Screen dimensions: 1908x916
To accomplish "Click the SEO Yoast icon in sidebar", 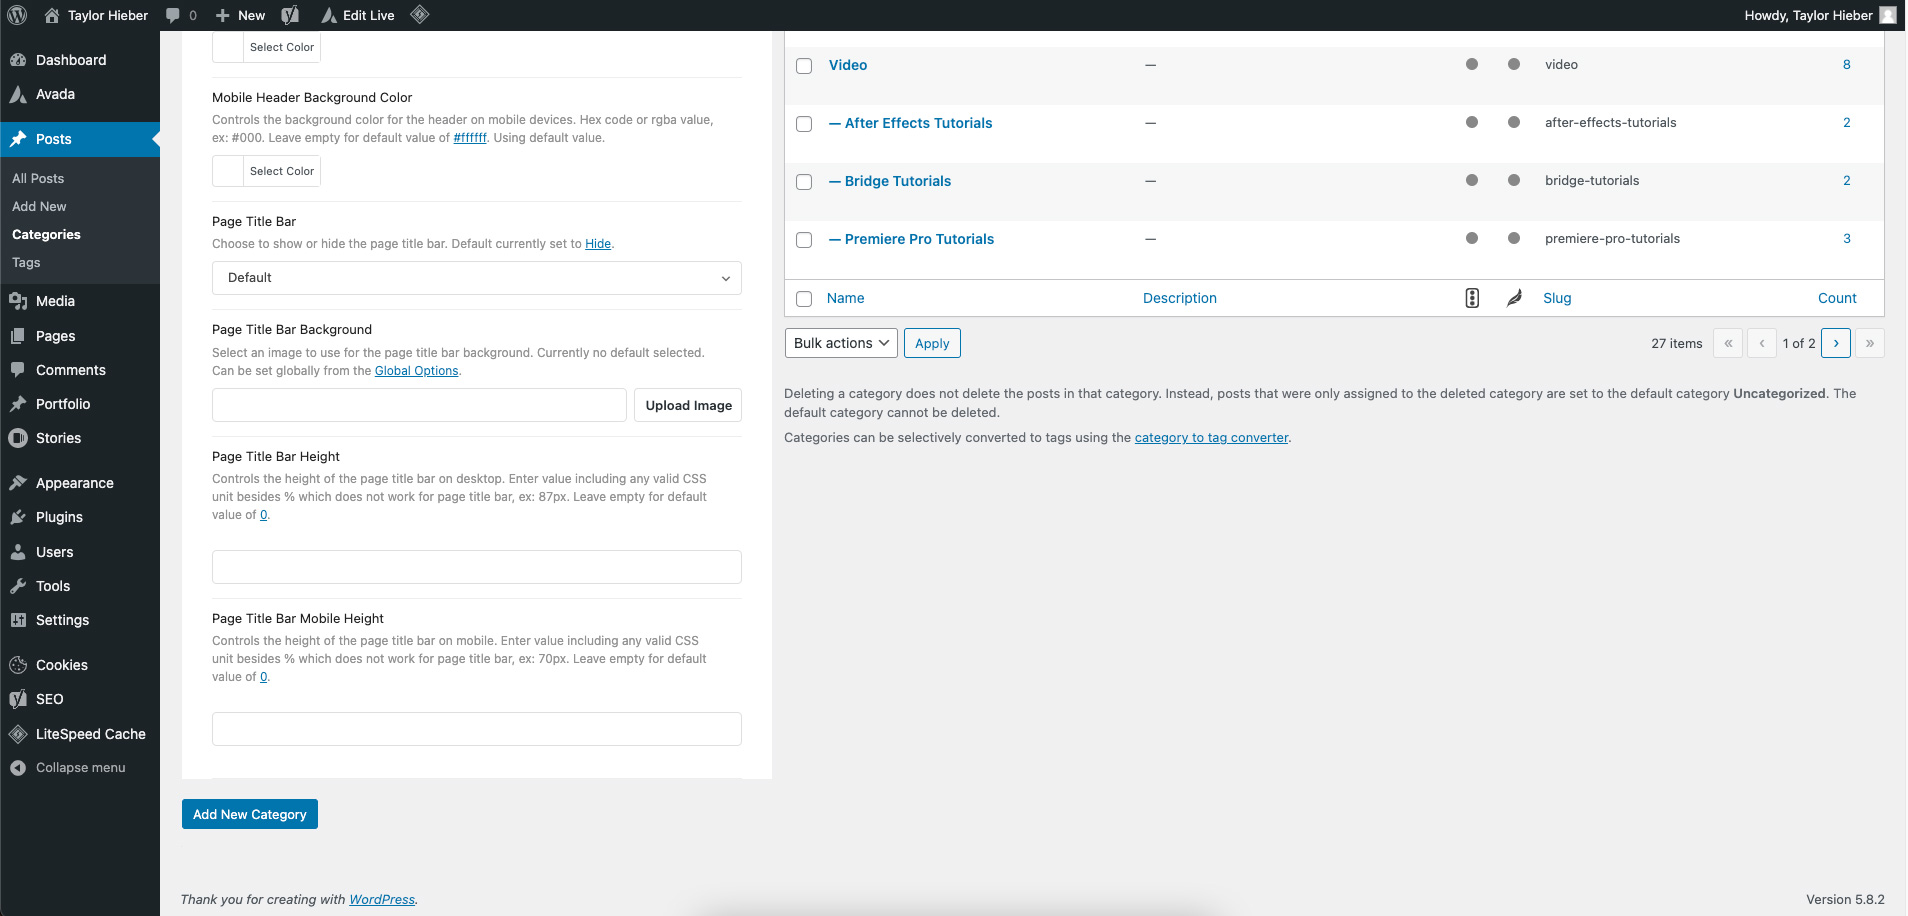I will click(18, 699).
